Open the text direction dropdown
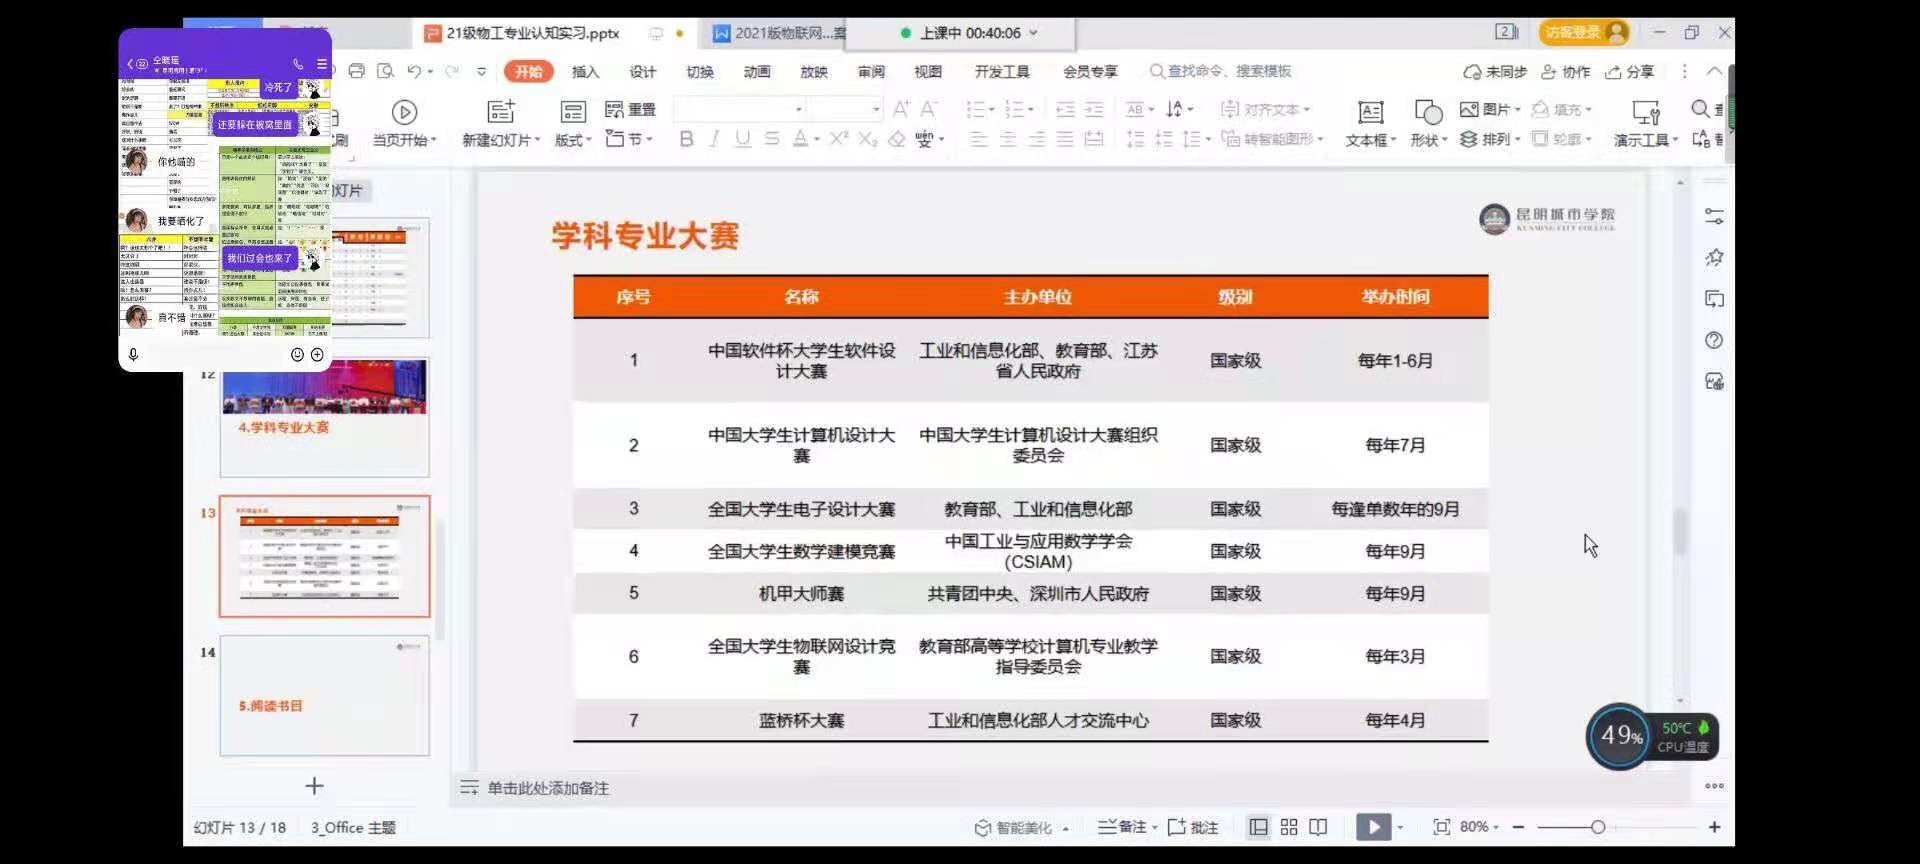Viewport: 1920px width, 864px height. pyautogui.click(x=1180, y=109)
